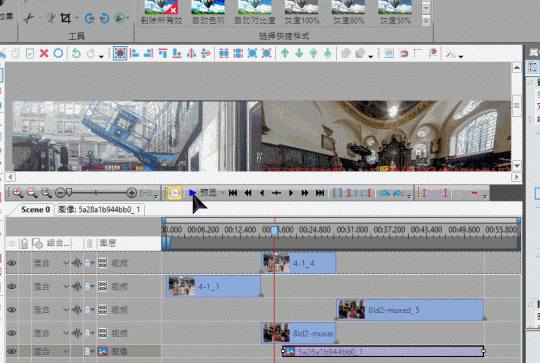Image resolution: width=540 pixels, height=363 pixels.
Task: Apply the 灰度100% quick style
Action: pos(302,12)
